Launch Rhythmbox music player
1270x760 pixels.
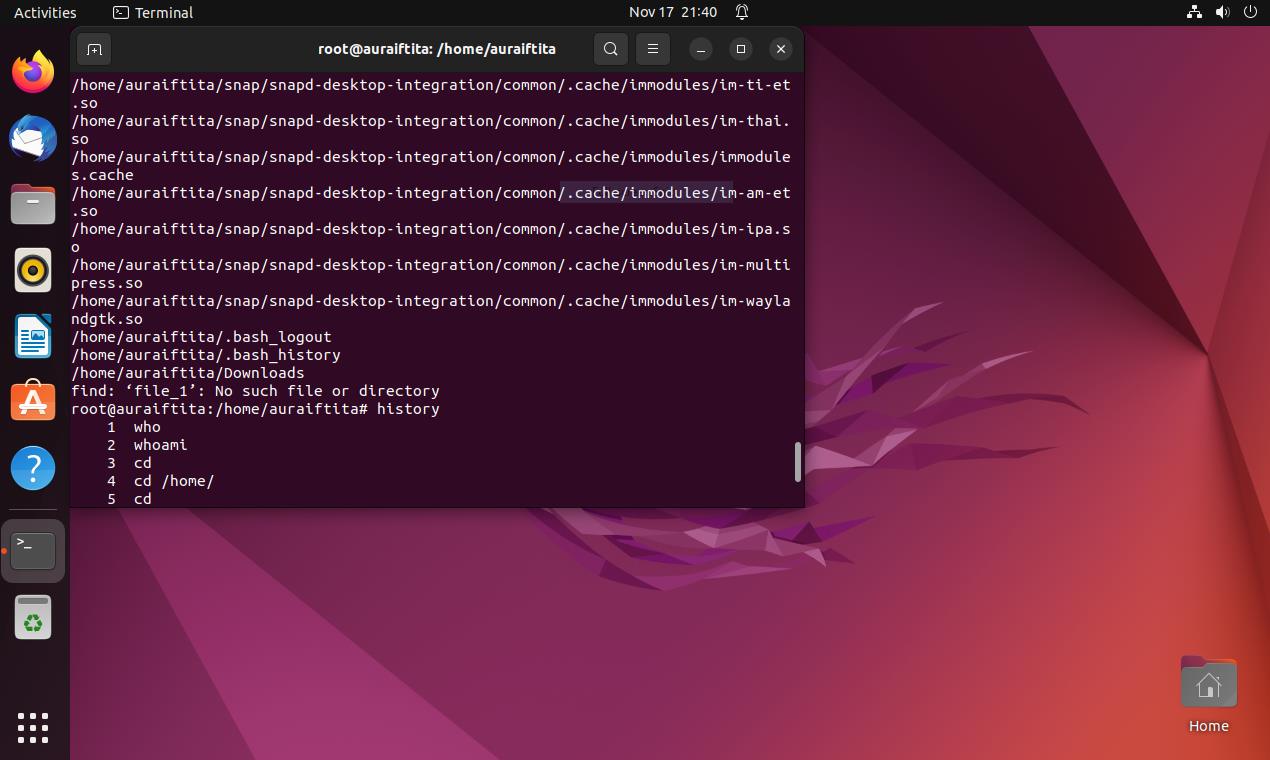point(33,270)
